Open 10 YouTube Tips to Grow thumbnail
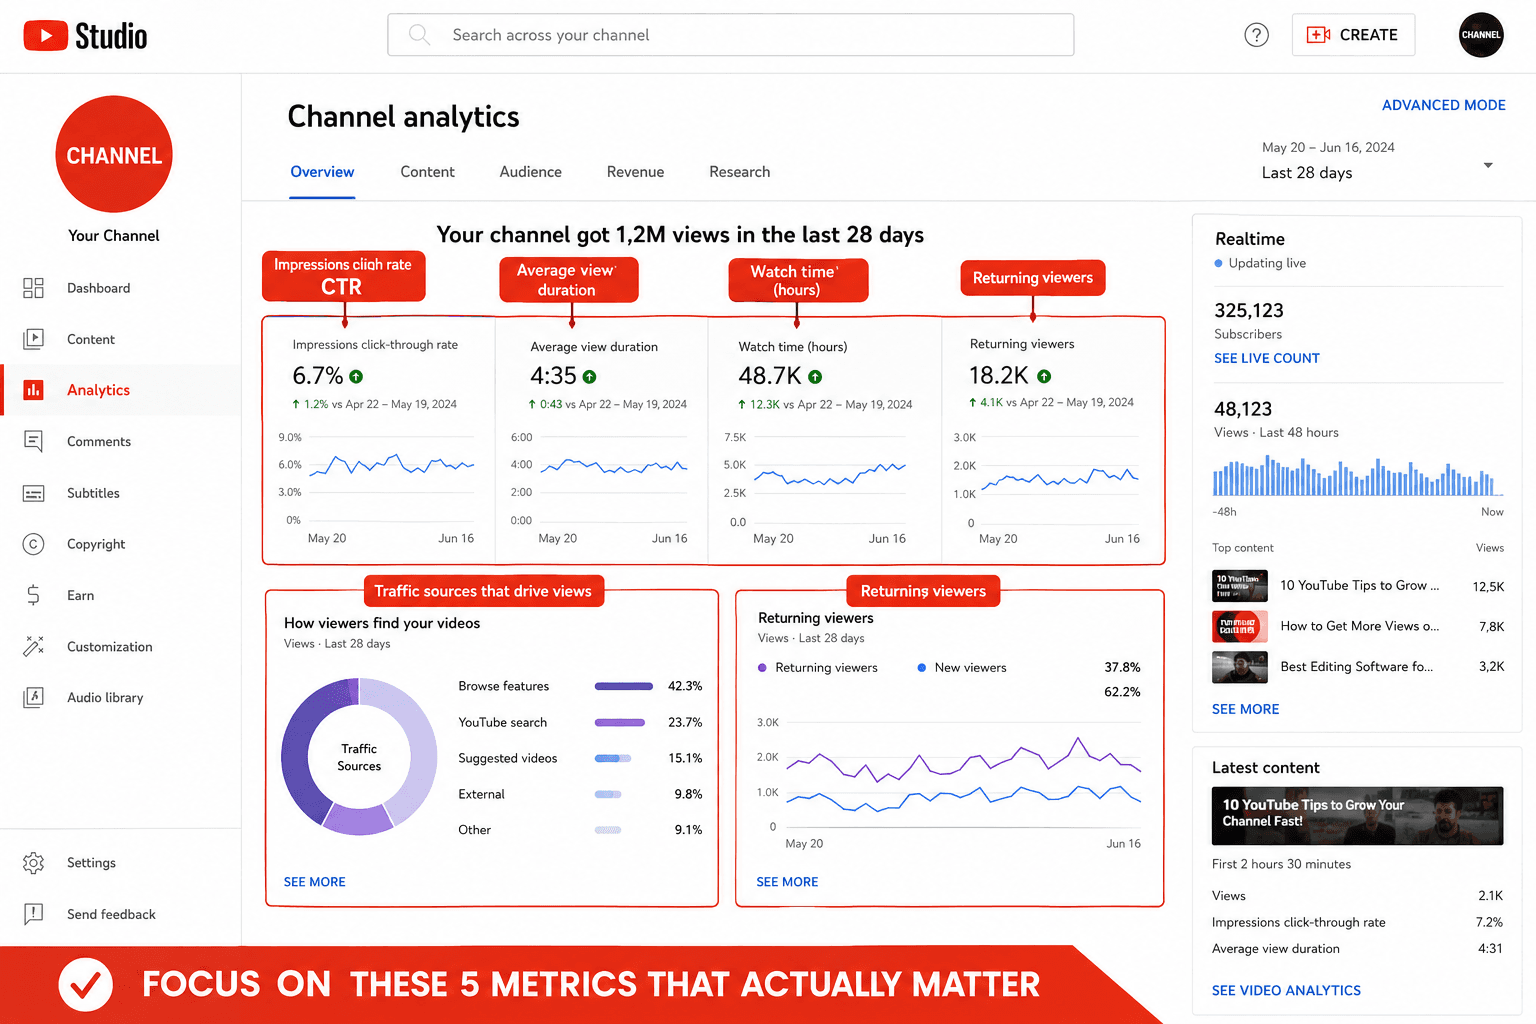1536x1024 pixels. [x=1239, y=586]
